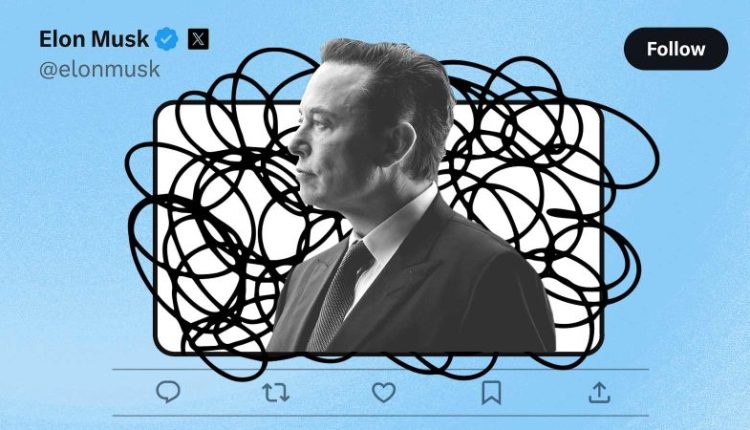
Task: Repost using the retweet arrows icon
Action: coord(276,393)
